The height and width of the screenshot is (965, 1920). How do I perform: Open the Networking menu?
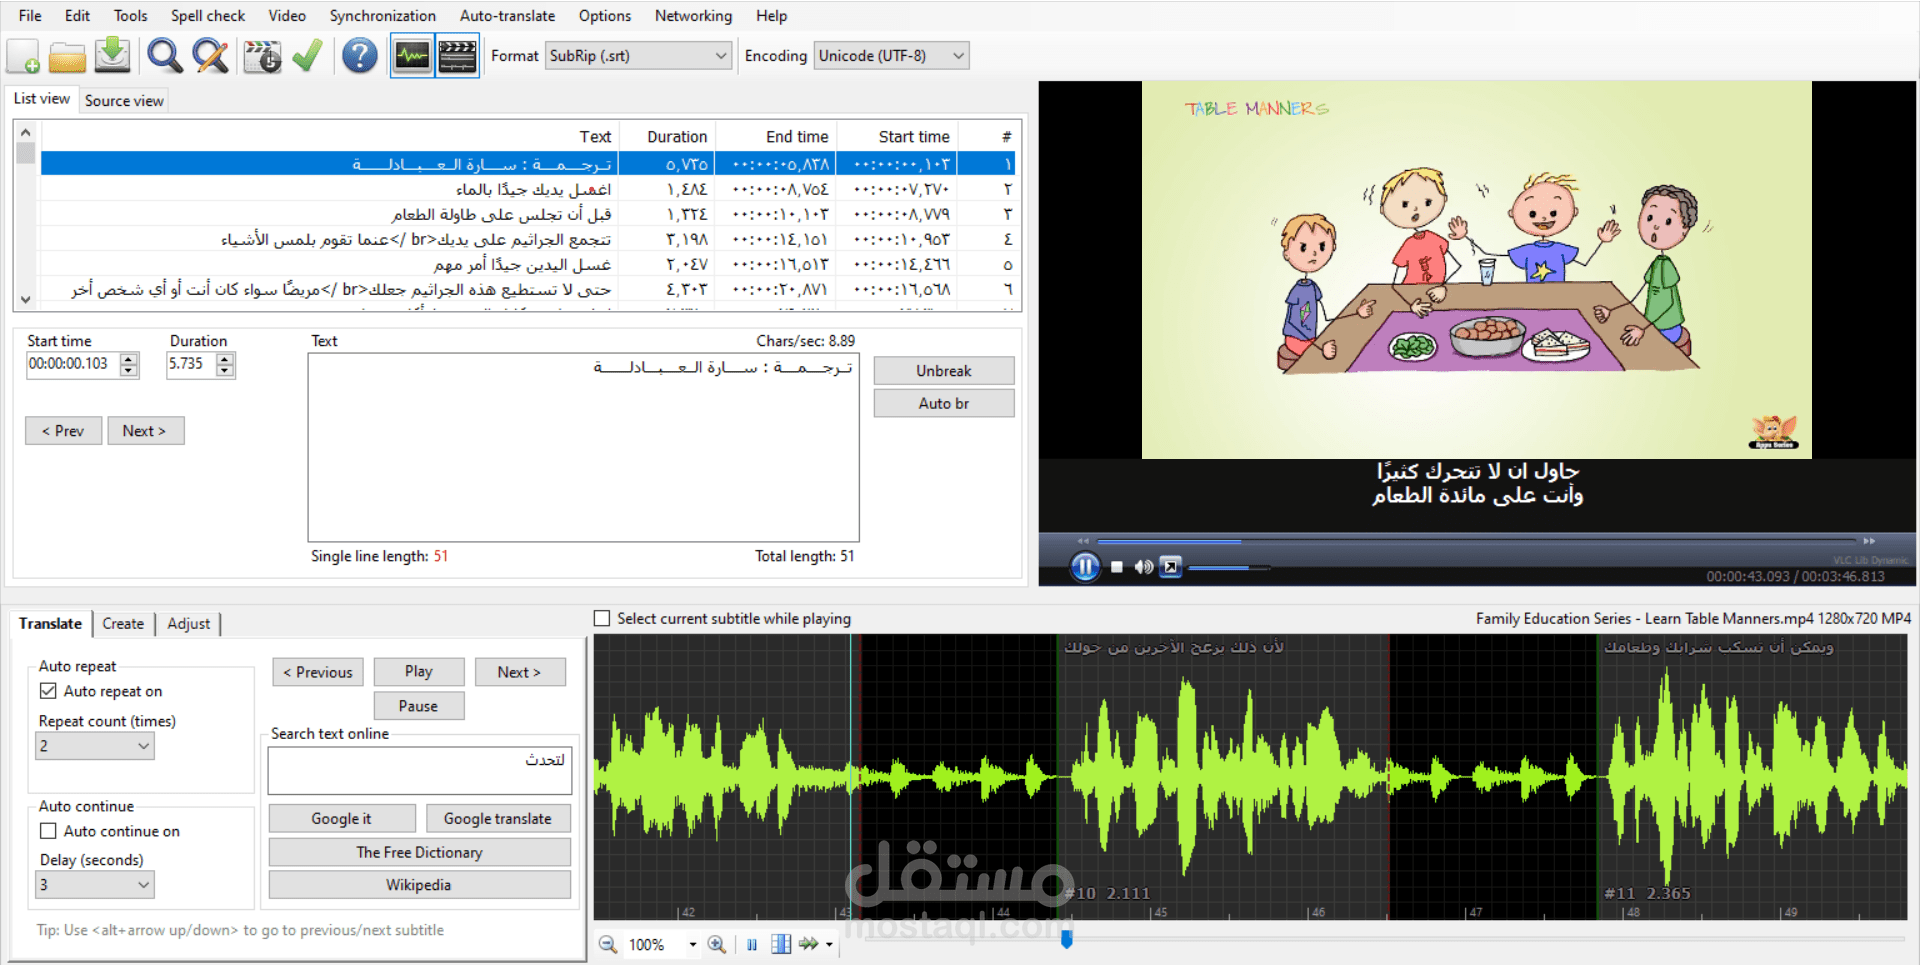click(693, 16)
